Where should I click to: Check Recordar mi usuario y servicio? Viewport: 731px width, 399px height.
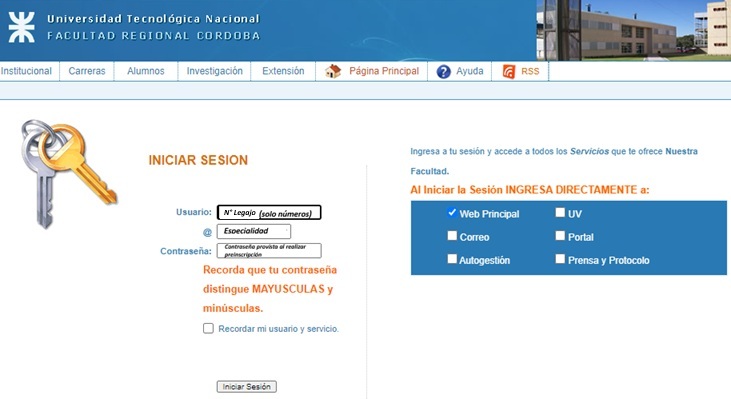coord(208,329)
